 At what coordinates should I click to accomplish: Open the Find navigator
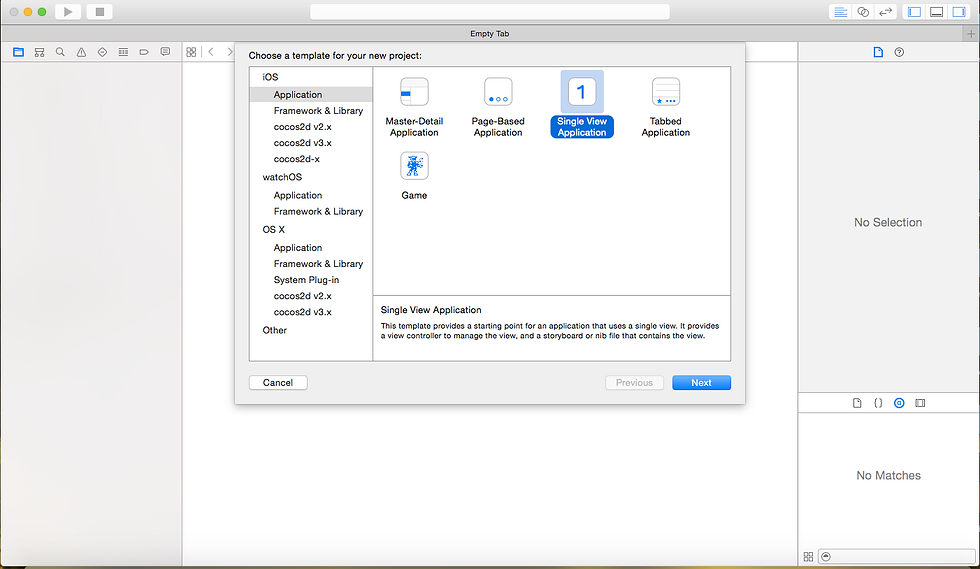[x=60, y=53]
